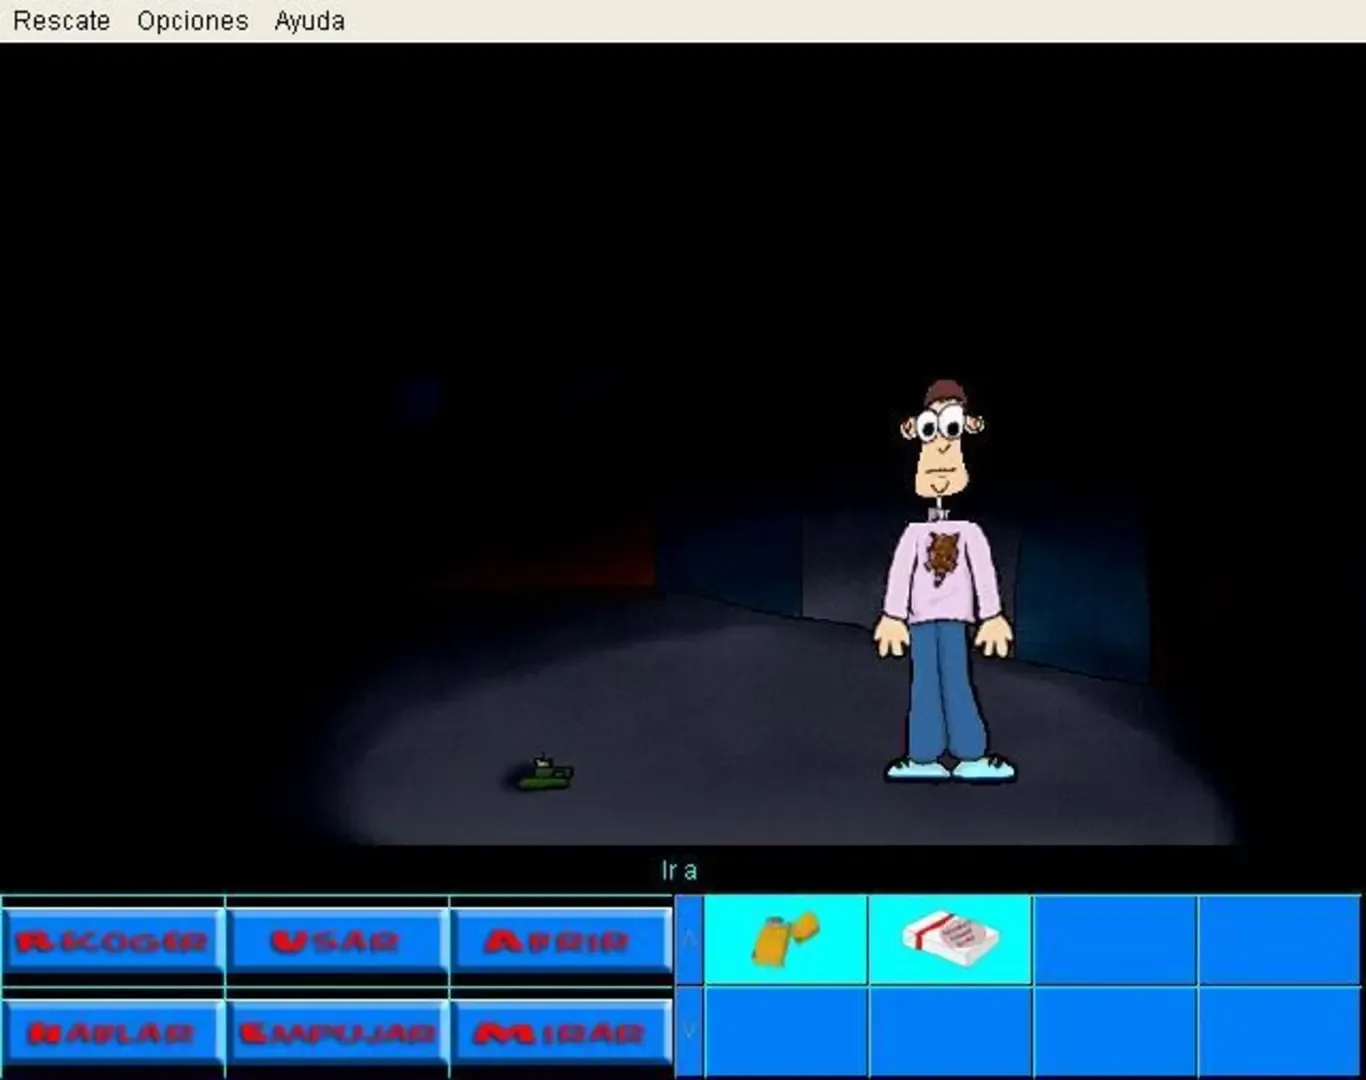Open the Rescate menu

61,20
